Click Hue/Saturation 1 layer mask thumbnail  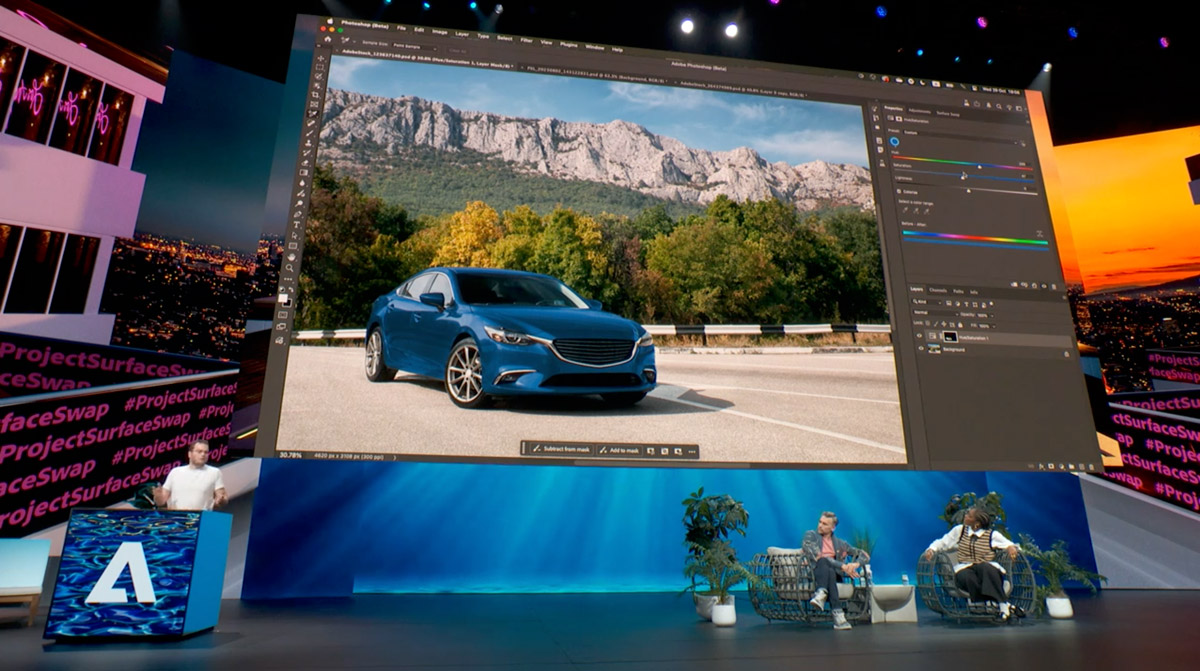pyautogui.click(x=950, y=337)
